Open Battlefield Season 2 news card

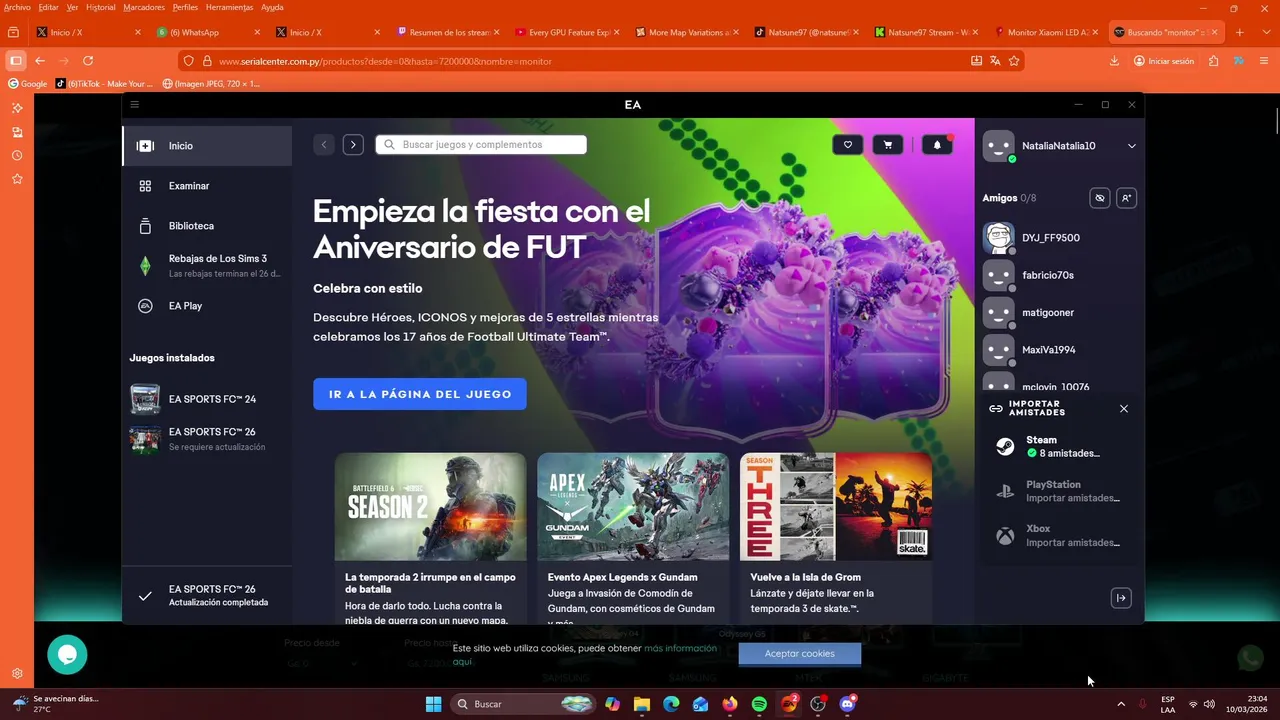click(x=430, y=538)
